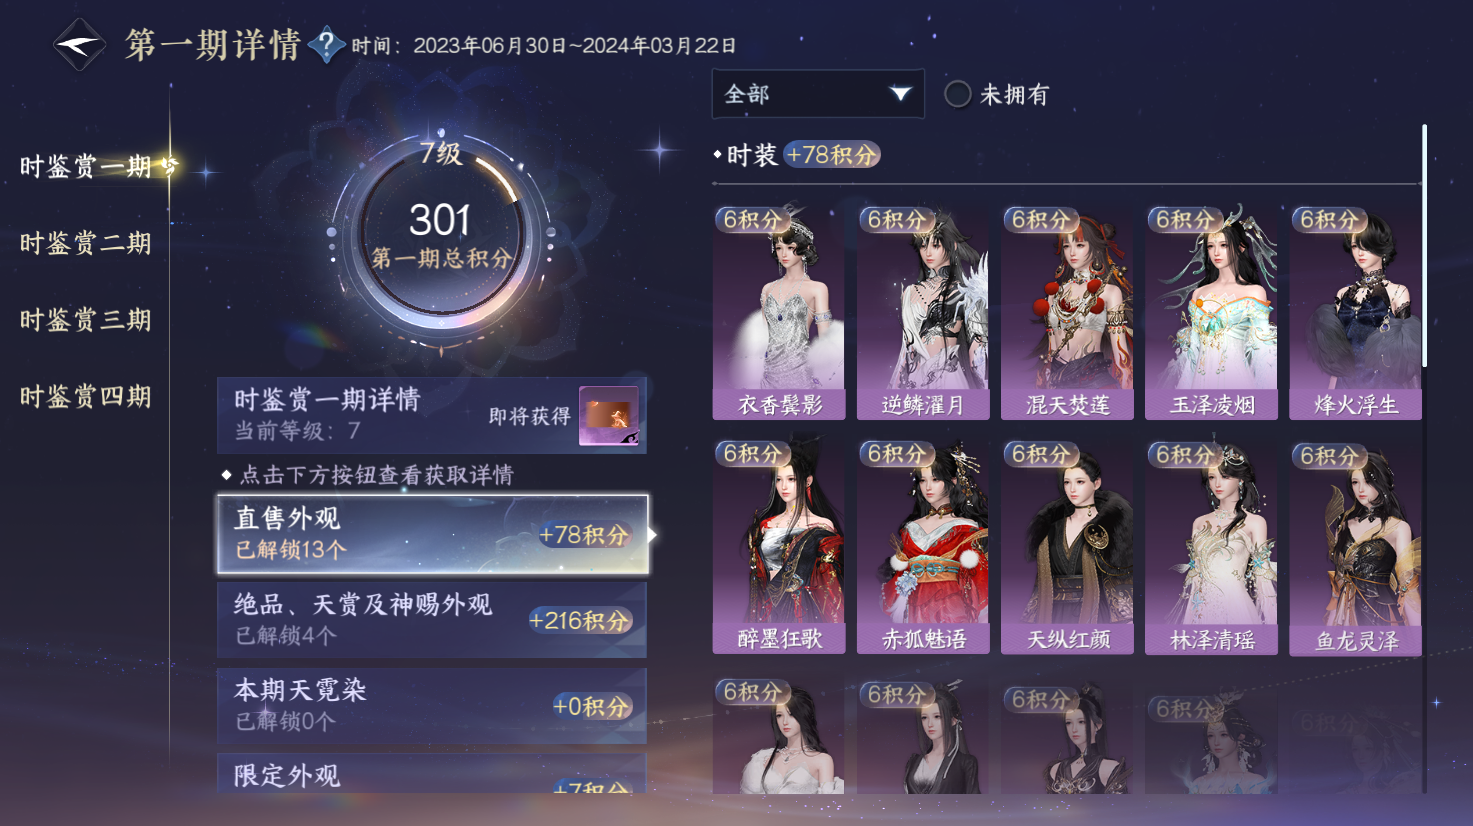The height and width of the screenshot is (826, 1473).
Task: Pick the 鱼龙灵泽 outfit card
Action: pyautogui.click(x=1355, y=547)
